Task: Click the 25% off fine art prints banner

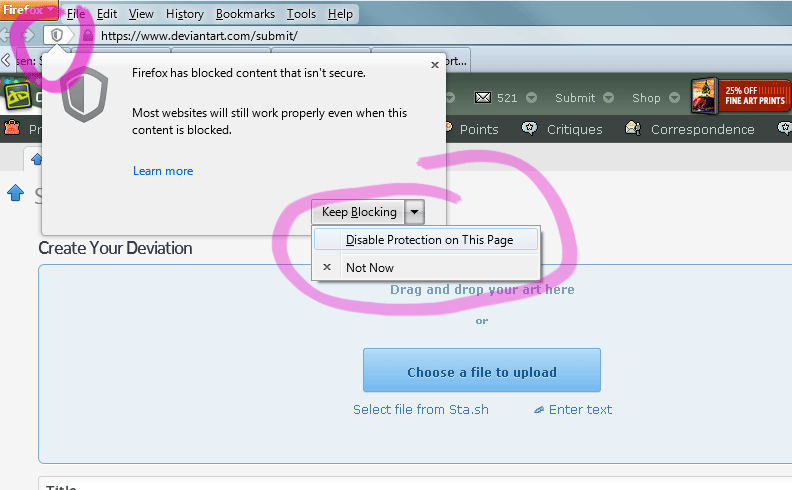Action: [x=740, y=95]
